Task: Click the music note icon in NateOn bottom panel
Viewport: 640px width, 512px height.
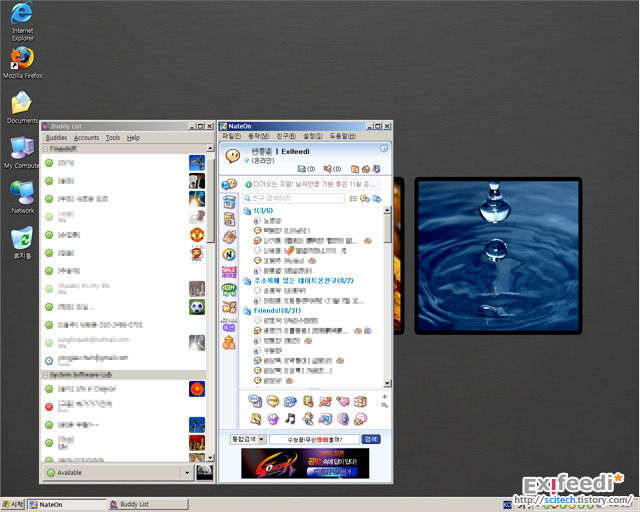Action: click(x=290, y=419)
